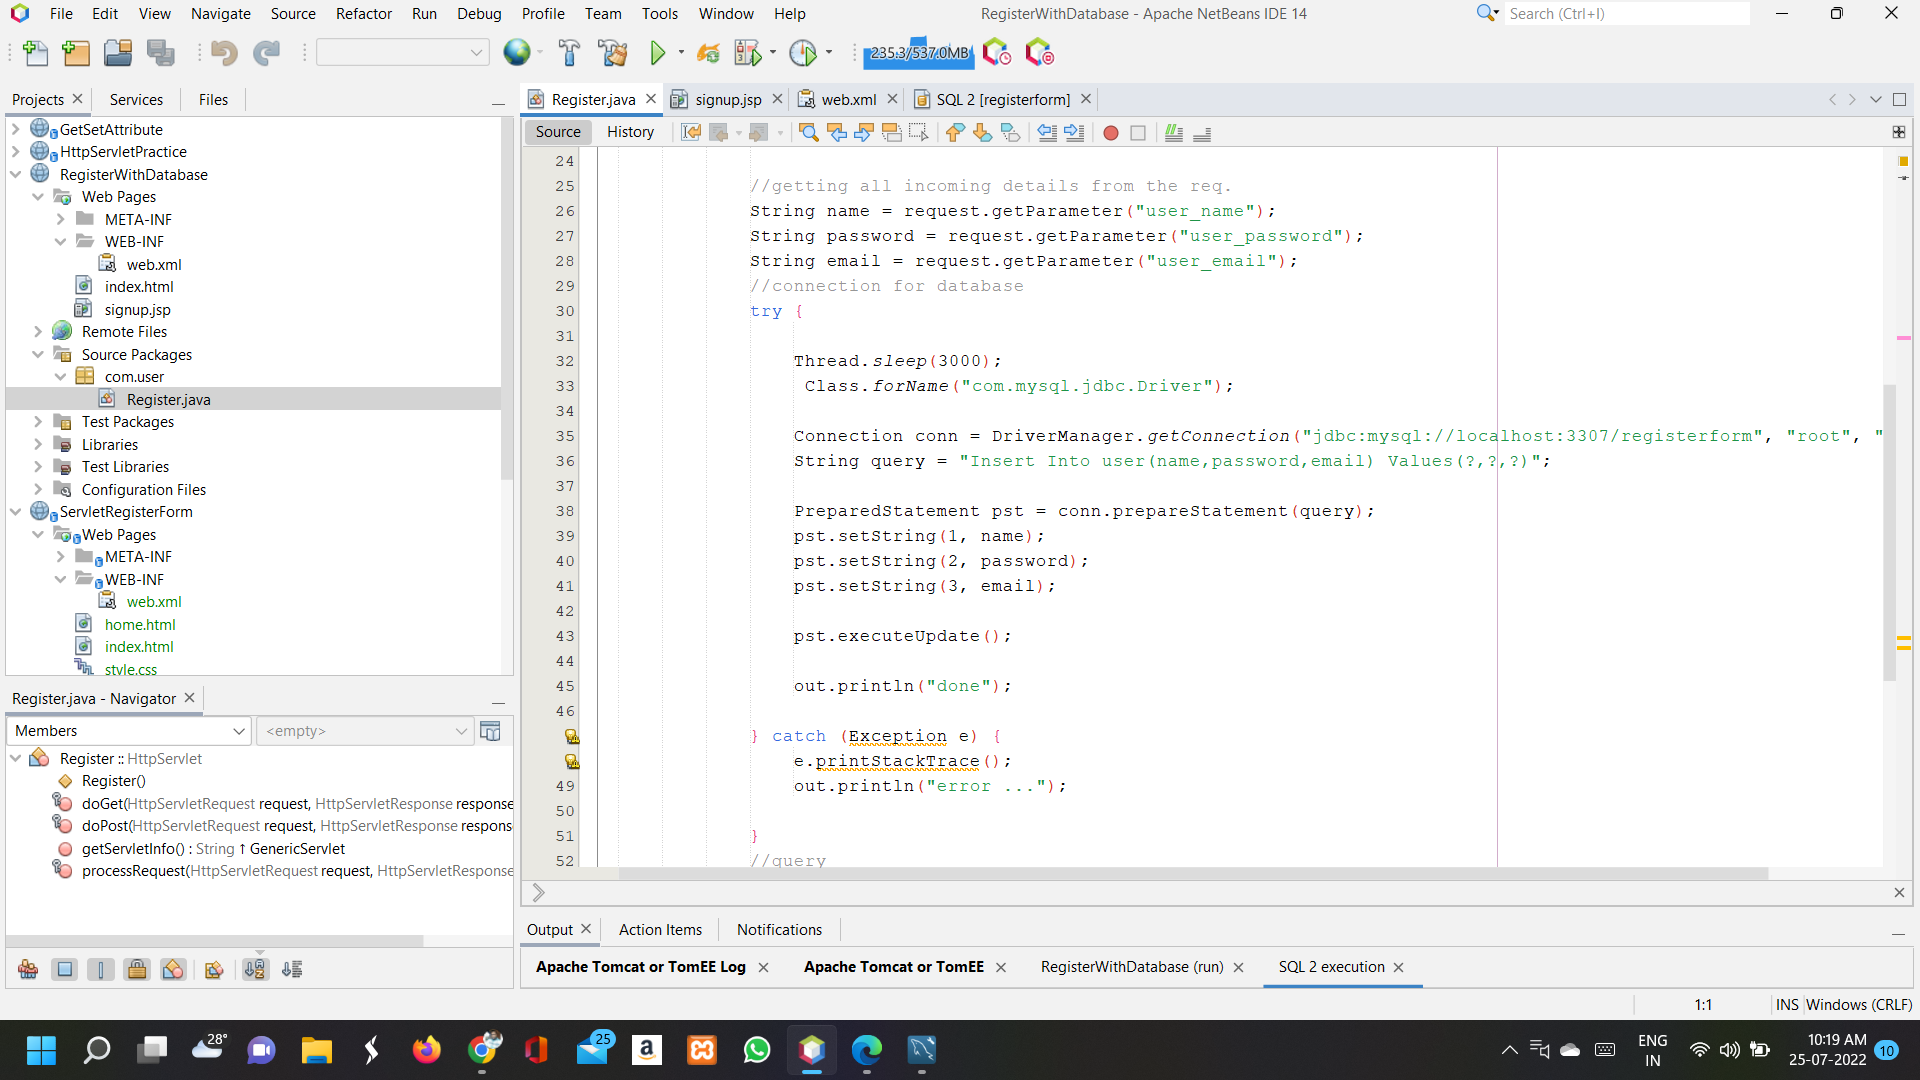Toggle Sort by Name A-Z in Navigator
This screenshot has height=1080, width=1920.
click(x=256, y=969)
